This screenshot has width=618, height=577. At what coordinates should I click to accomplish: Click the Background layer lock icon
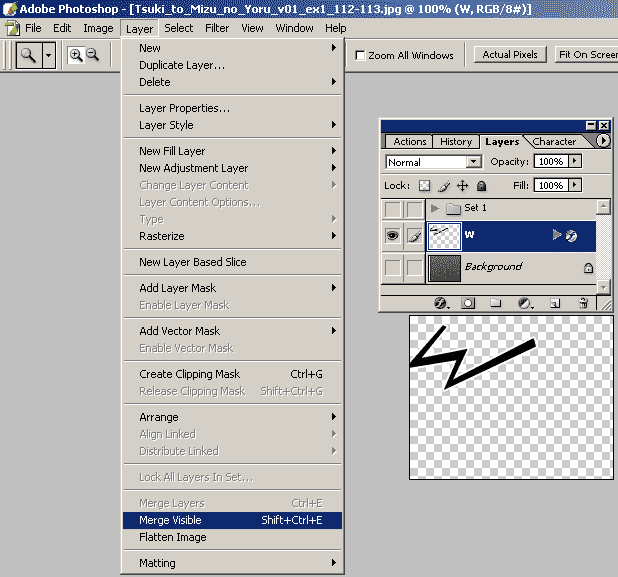click(x=588, y=268)
